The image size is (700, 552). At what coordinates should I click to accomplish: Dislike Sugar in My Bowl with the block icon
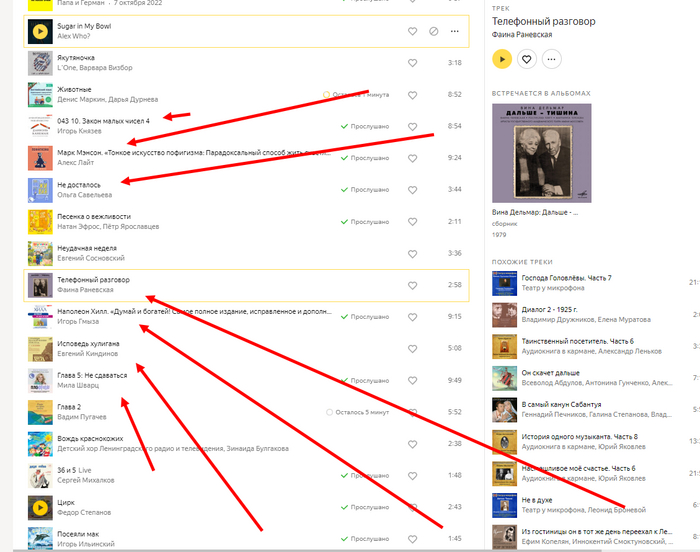[x=433, y=31]
